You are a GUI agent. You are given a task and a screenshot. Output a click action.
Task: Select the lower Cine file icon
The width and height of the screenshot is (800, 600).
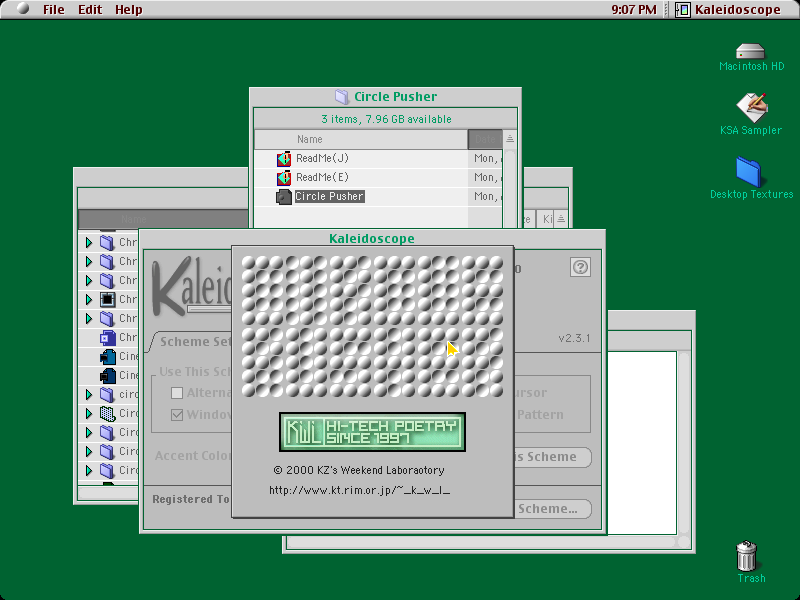pyautogui.click(x=108, y=375)
